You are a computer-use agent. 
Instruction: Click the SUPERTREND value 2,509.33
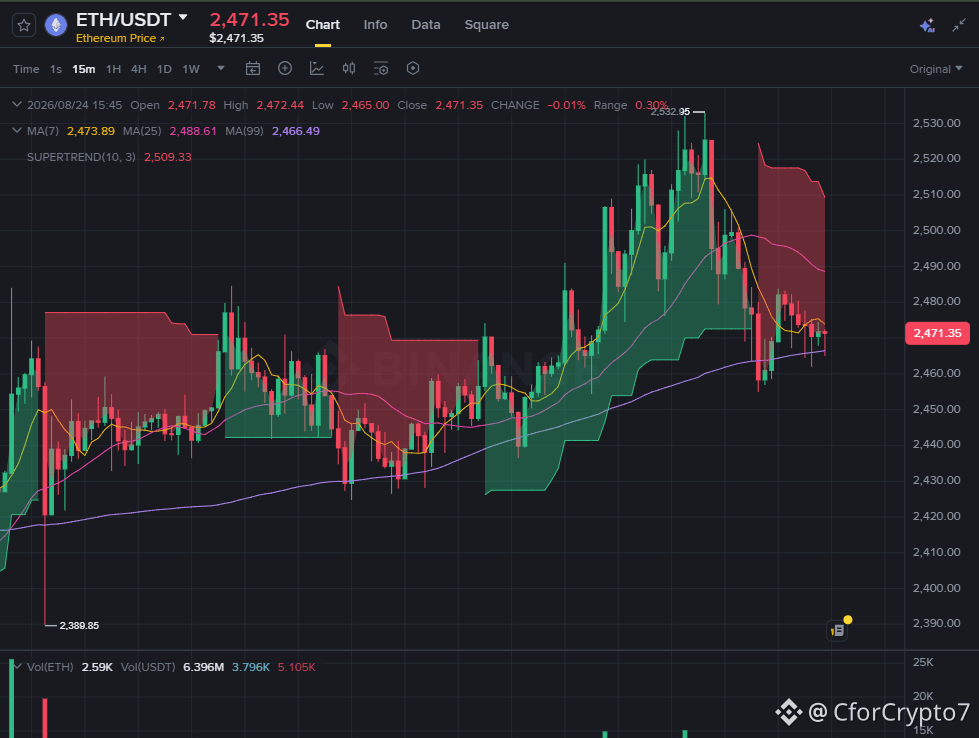coord(168,157)
